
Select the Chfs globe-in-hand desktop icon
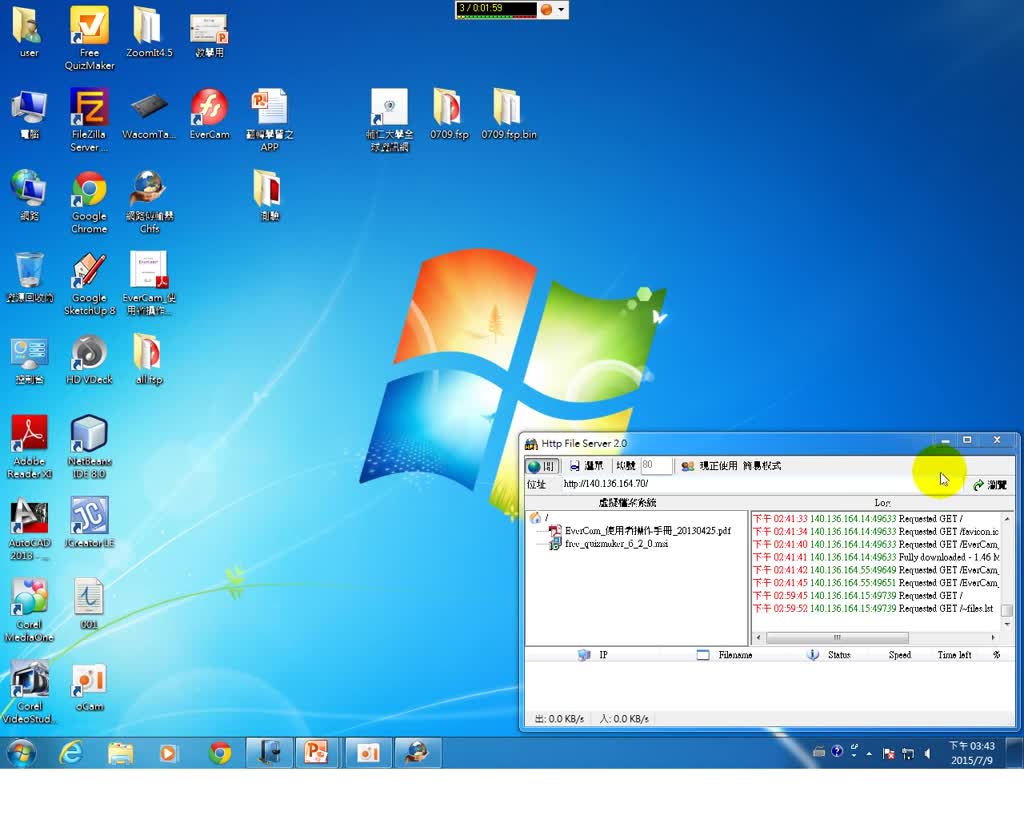click(x=149, y=202)
